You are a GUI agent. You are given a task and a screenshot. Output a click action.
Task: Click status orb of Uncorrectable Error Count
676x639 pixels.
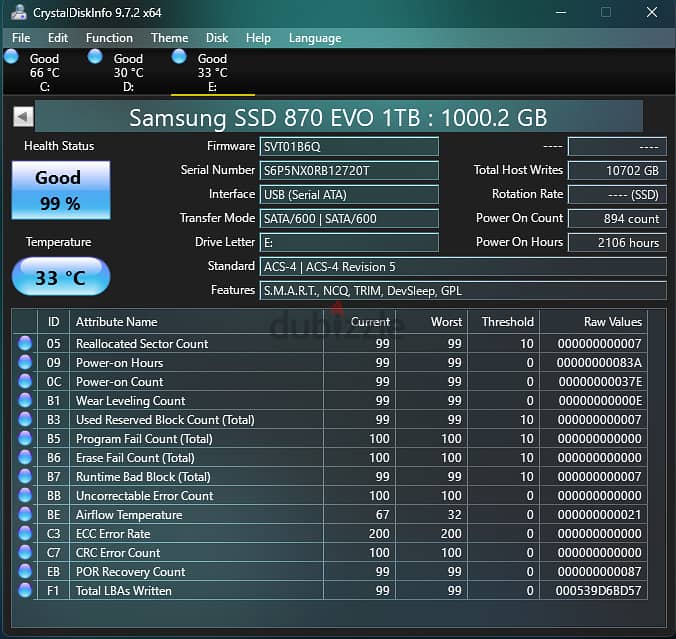[x=25, y=495]
